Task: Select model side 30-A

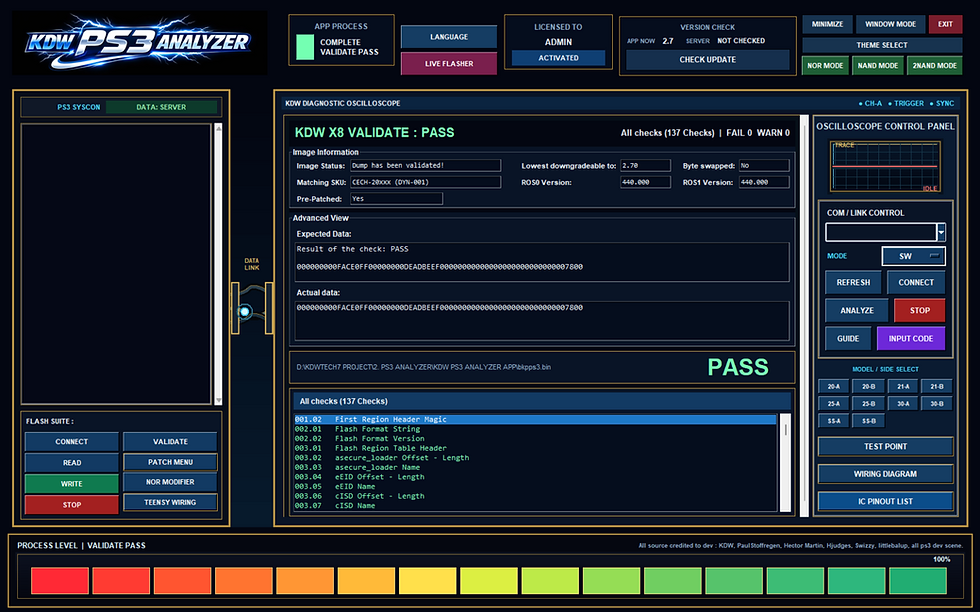Action: click(x=903, y=404)
